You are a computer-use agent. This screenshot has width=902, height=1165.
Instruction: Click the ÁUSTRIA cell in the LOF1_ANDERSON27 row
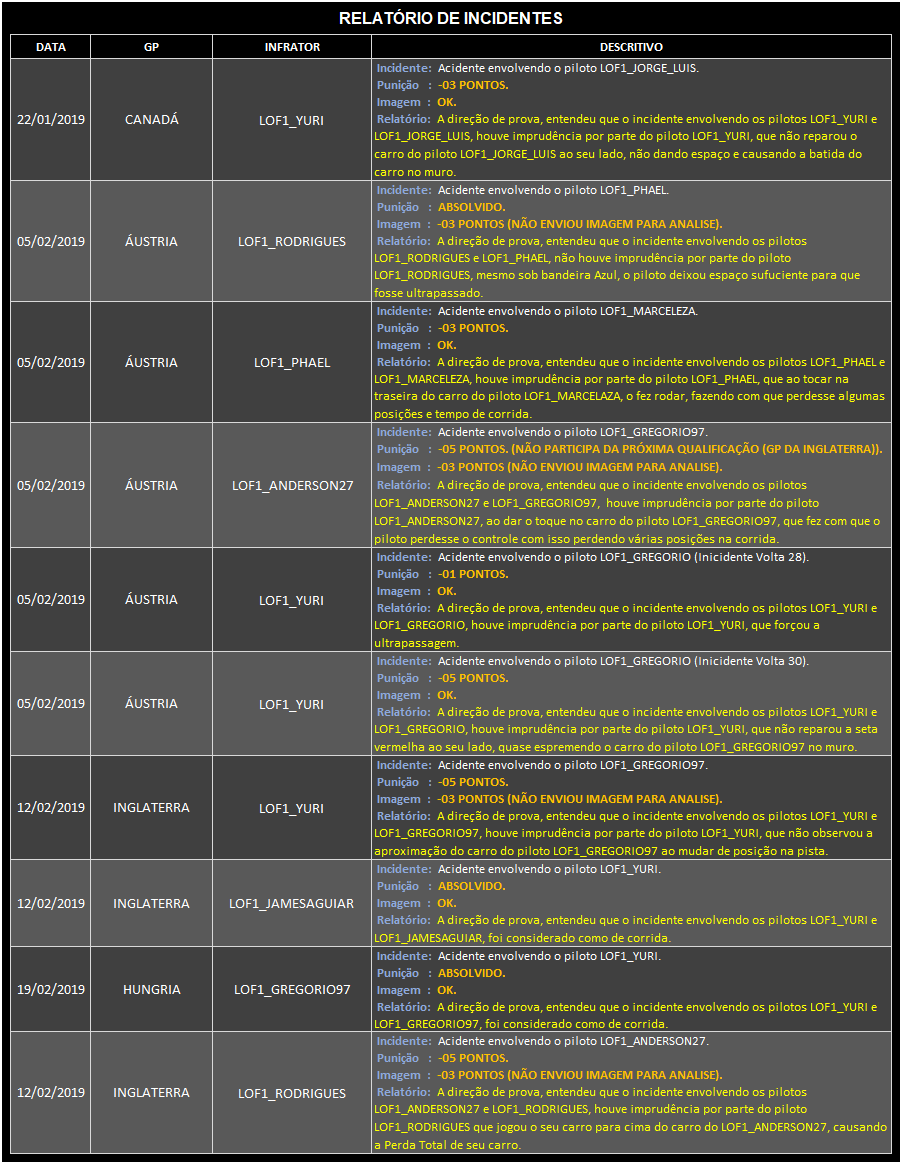pyautogui.click(x=152, y=485)
